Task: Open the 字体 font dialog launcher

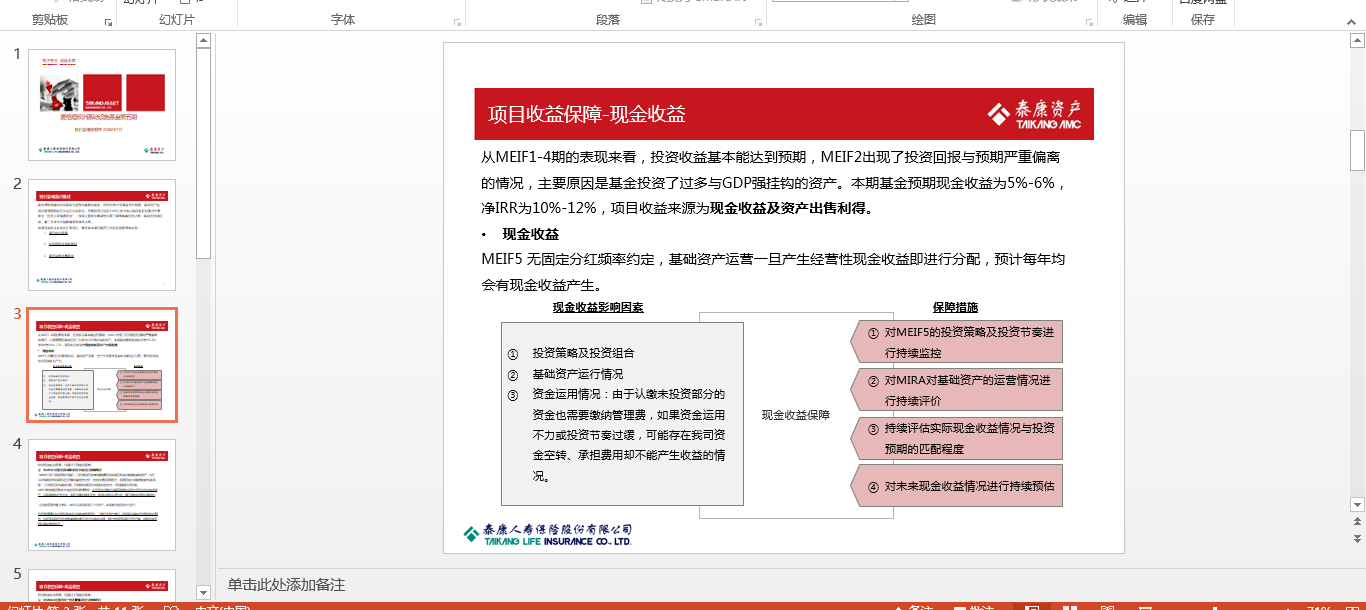Action: [x=458, y=22]
